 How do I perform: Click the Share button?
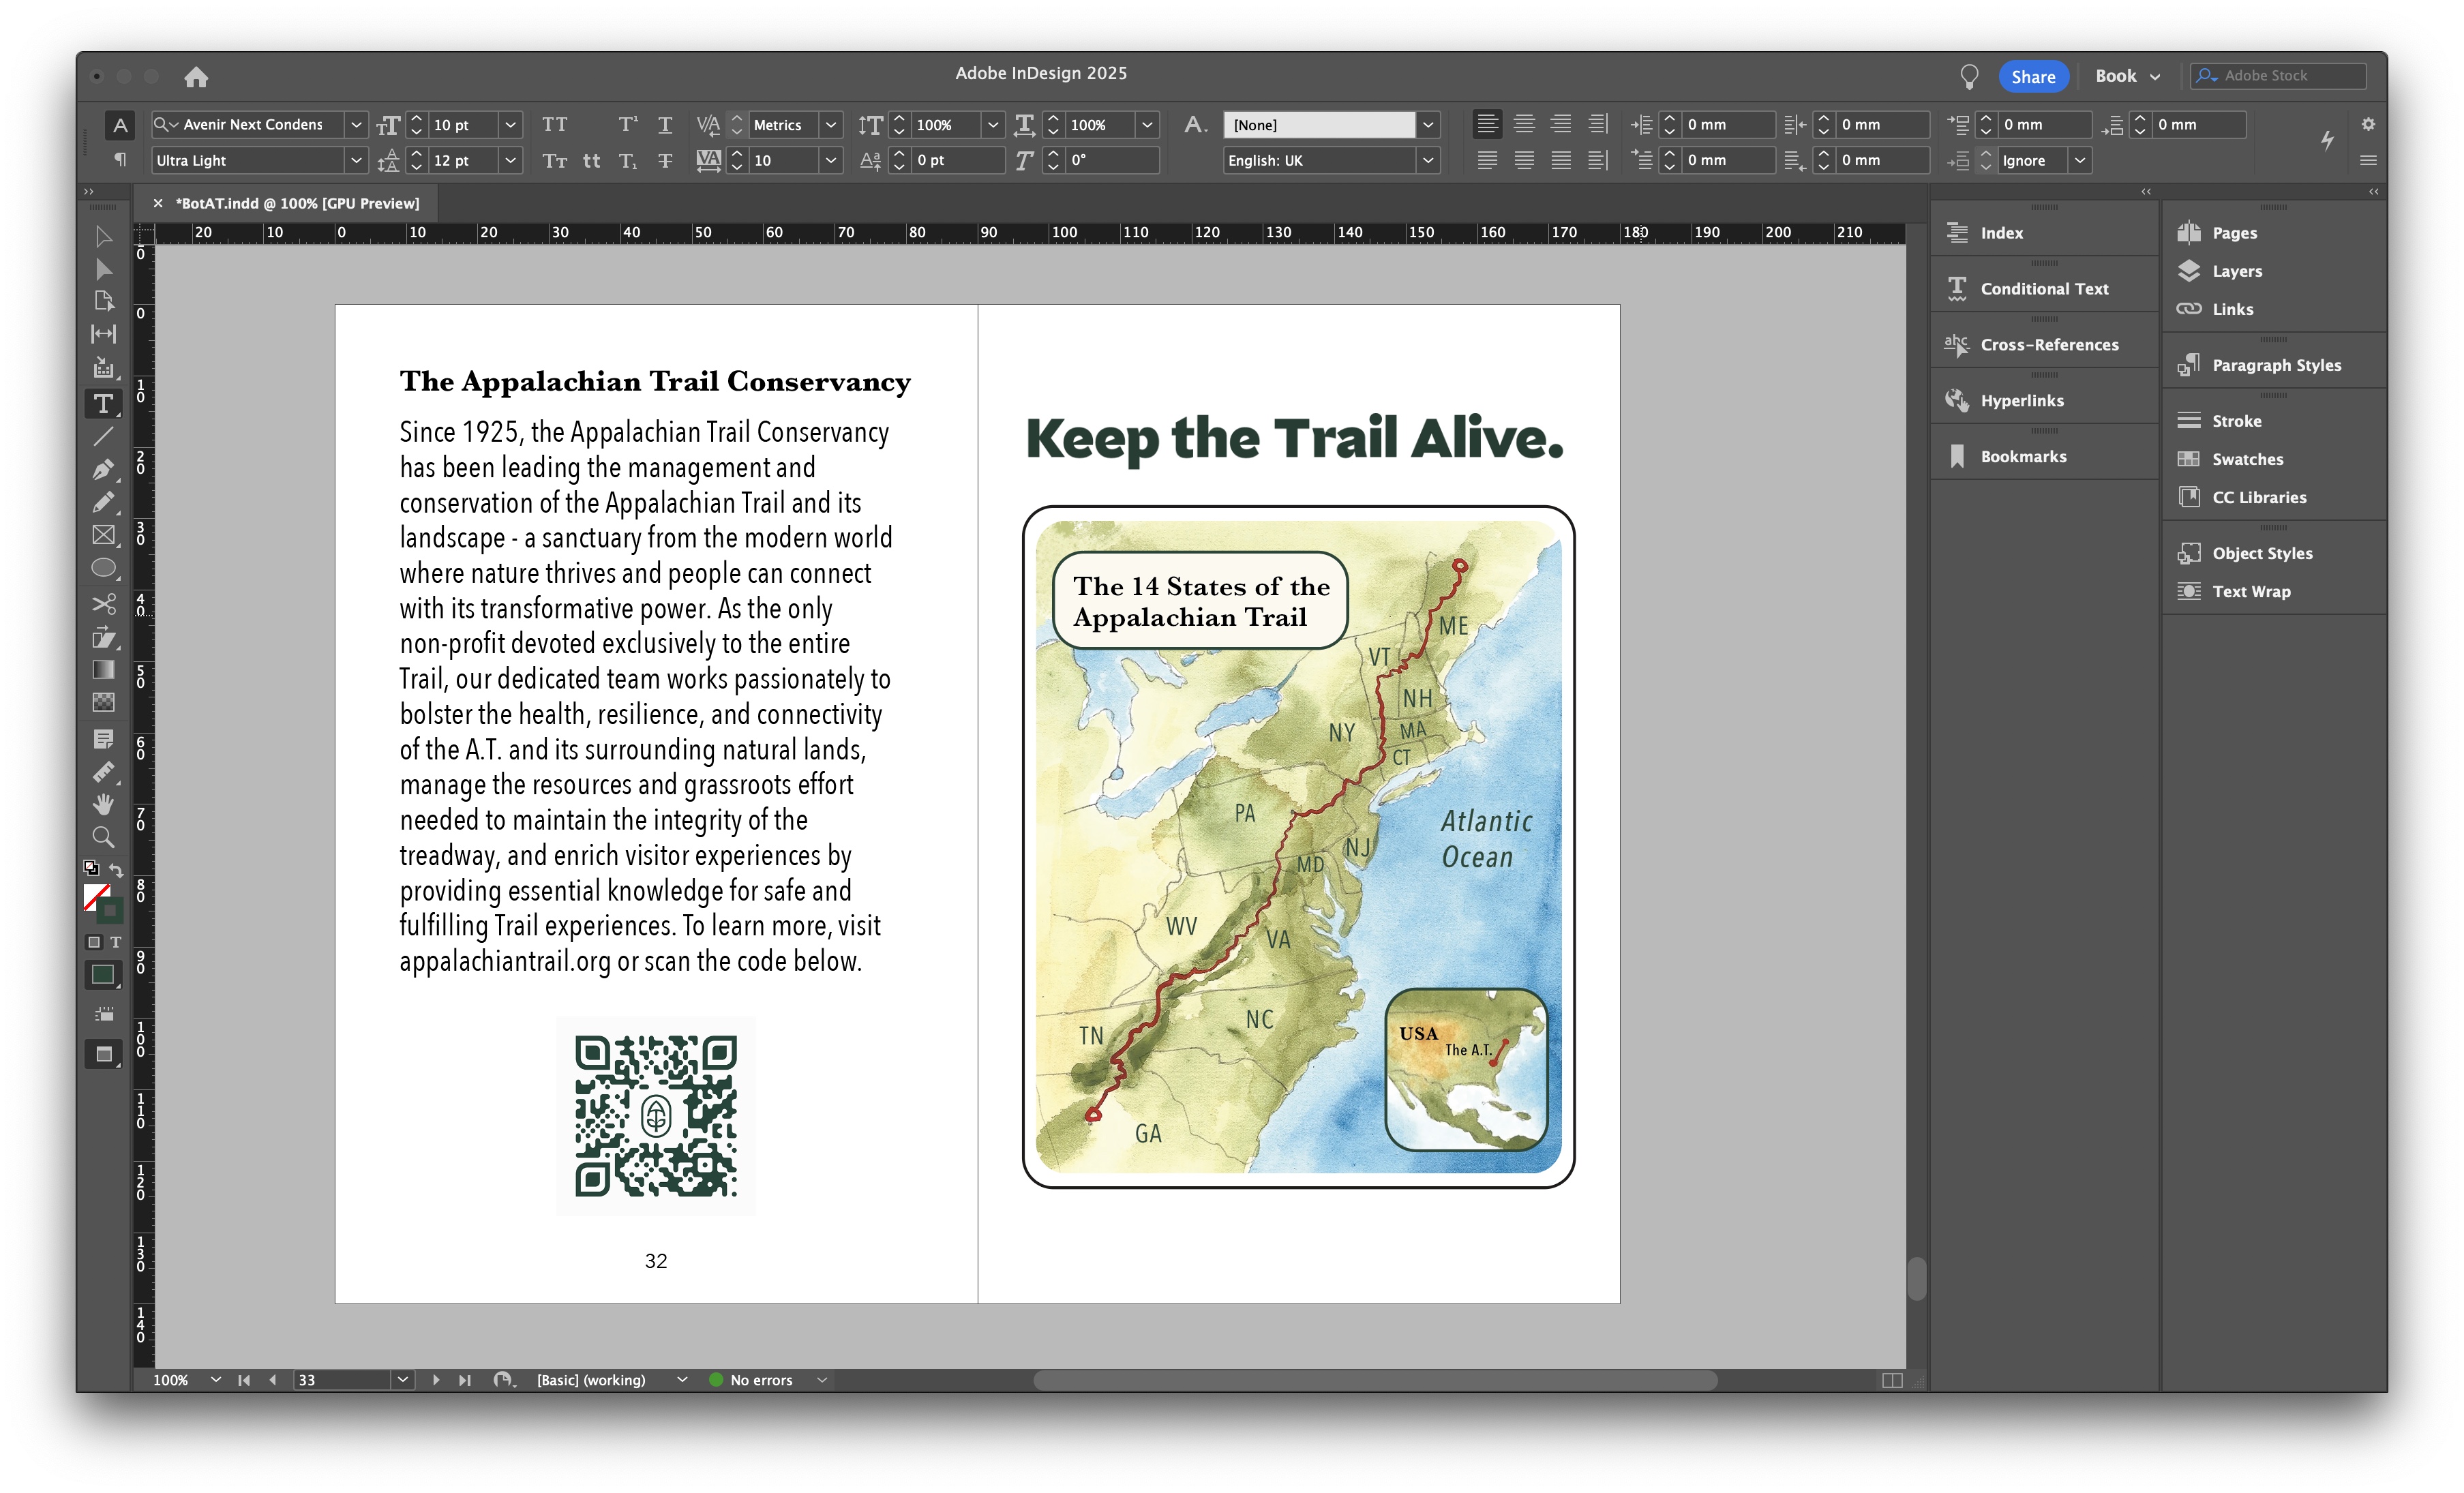tap(2033, 77)
